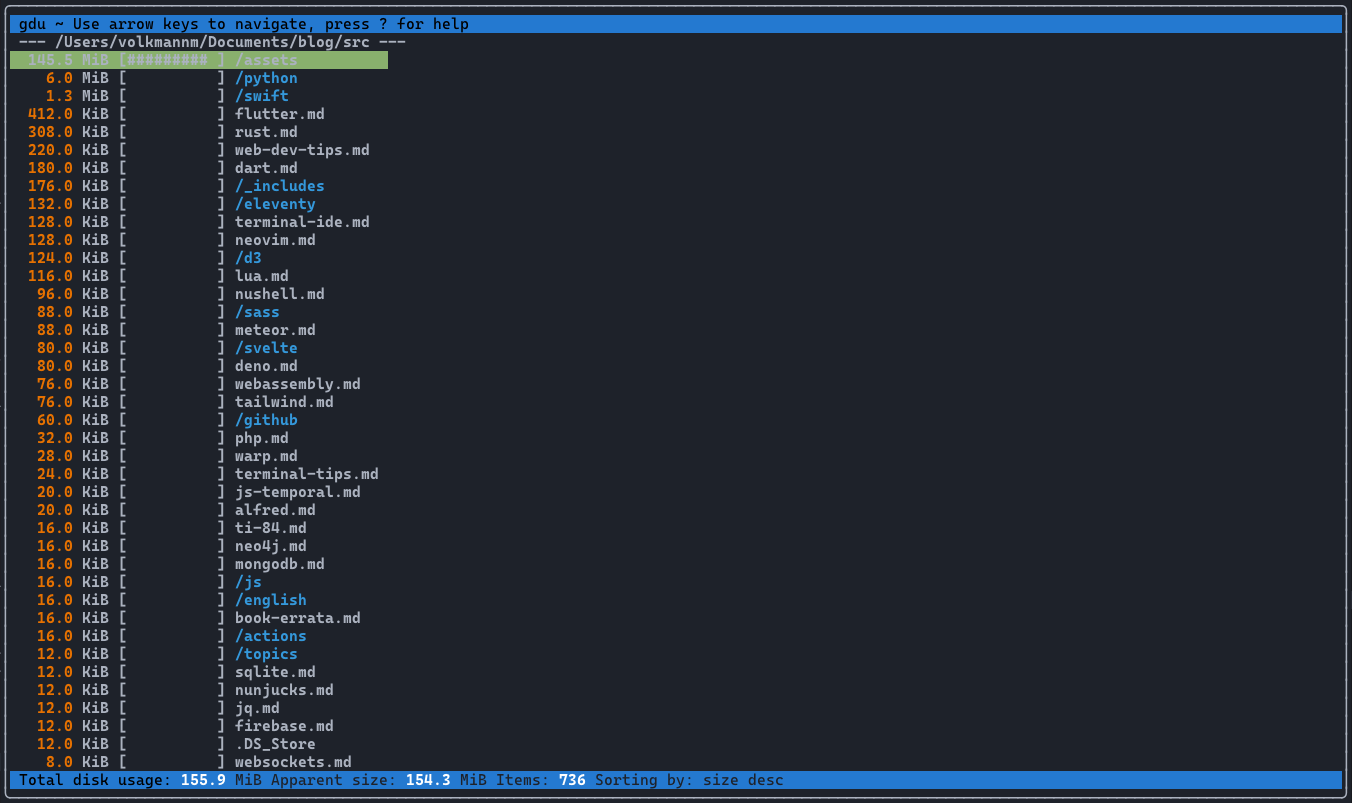Screen dimensions: 1352x803
Task: Click the rust.md file entry
Action: point(266,132)
